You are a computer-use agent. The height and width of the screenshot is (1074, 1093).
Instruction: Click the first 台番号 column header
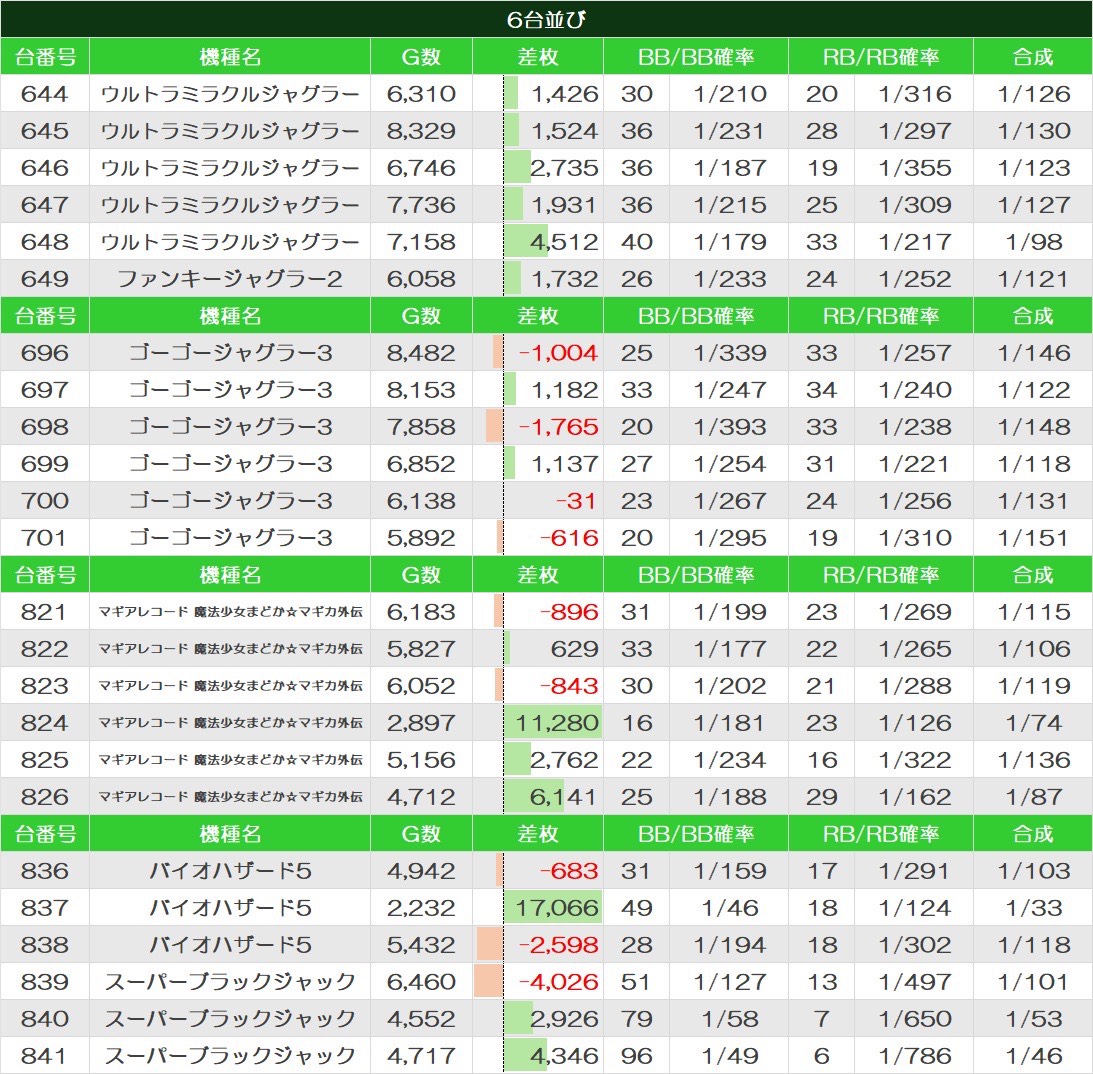coord(45,56)
